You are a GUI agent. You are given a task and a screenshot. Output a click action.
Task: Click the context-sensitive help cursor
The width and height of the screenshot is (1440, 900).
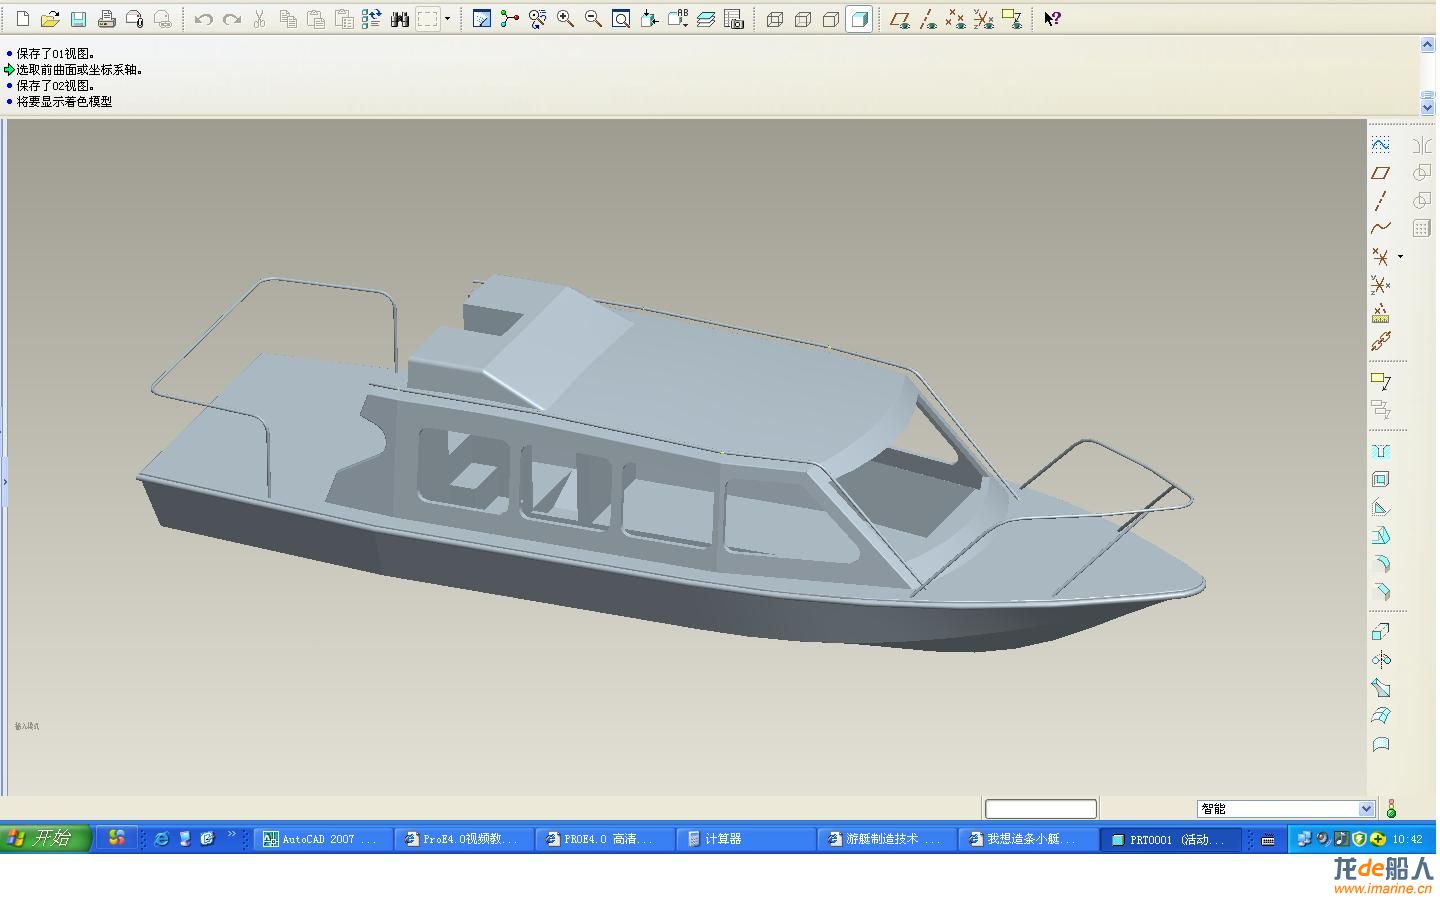coord(1052,18)
